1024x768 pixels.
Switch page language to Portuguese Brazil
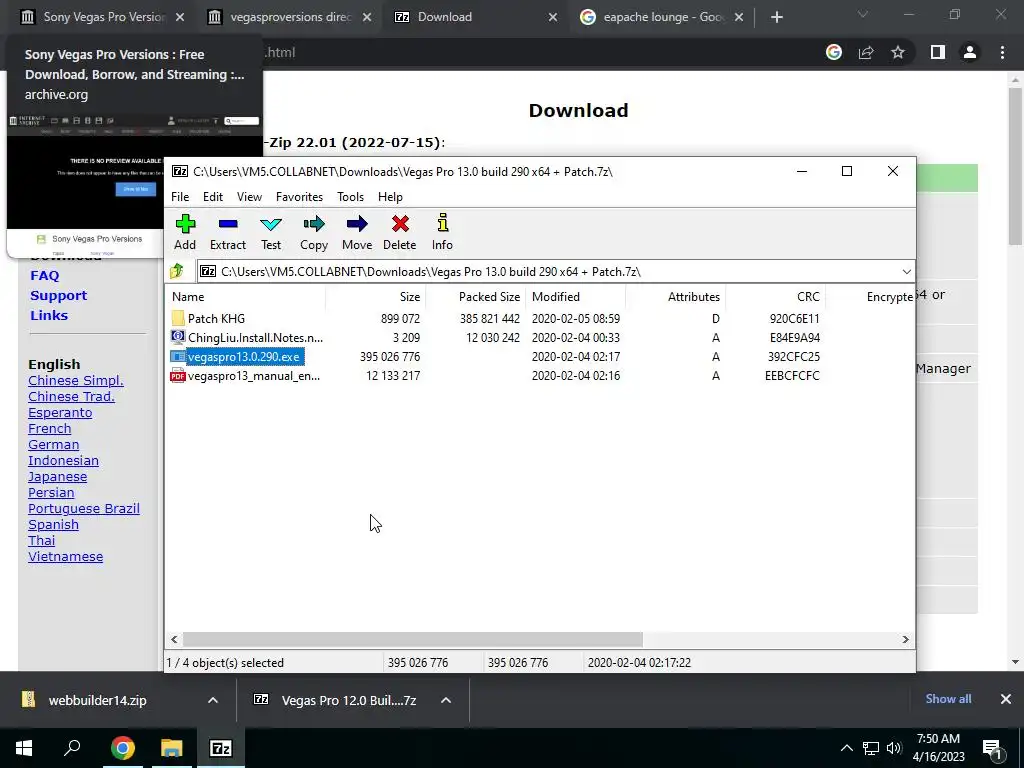[x=84, y=509]
